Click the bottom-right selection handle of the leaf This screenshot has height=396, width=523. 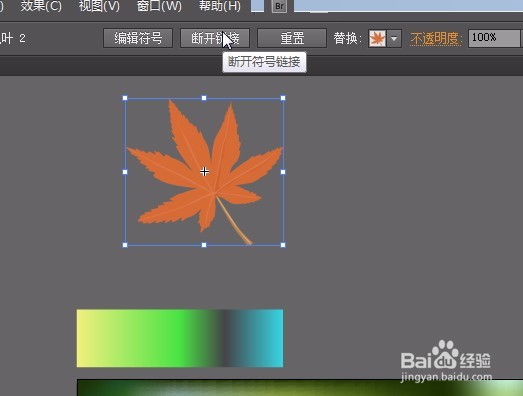283,245
